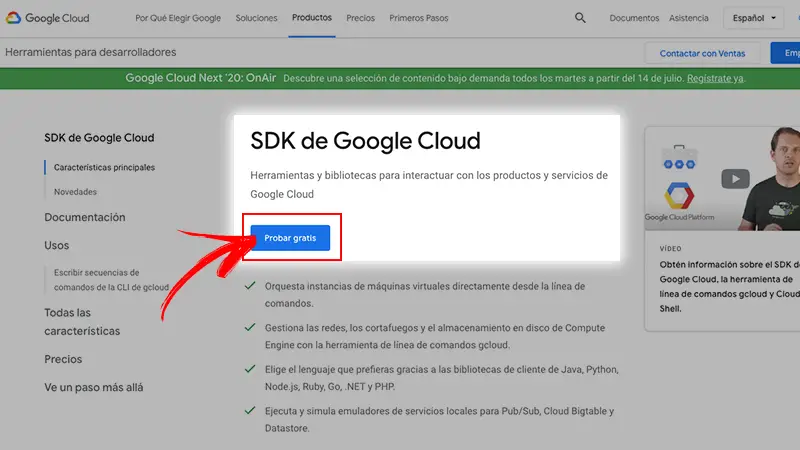Open Primeros Pasos in the top navigation

(419, 18)
